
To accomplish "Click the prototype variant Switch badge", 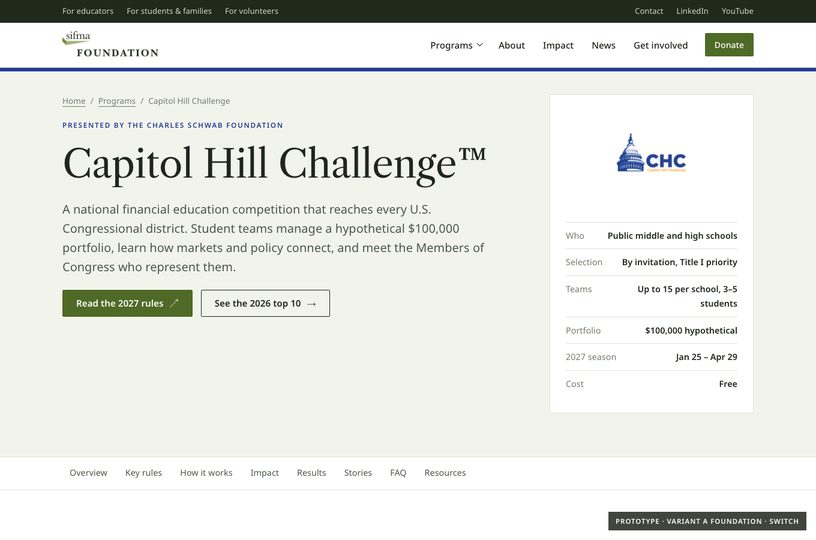I will pyautogui.click(x=707, y=521).
